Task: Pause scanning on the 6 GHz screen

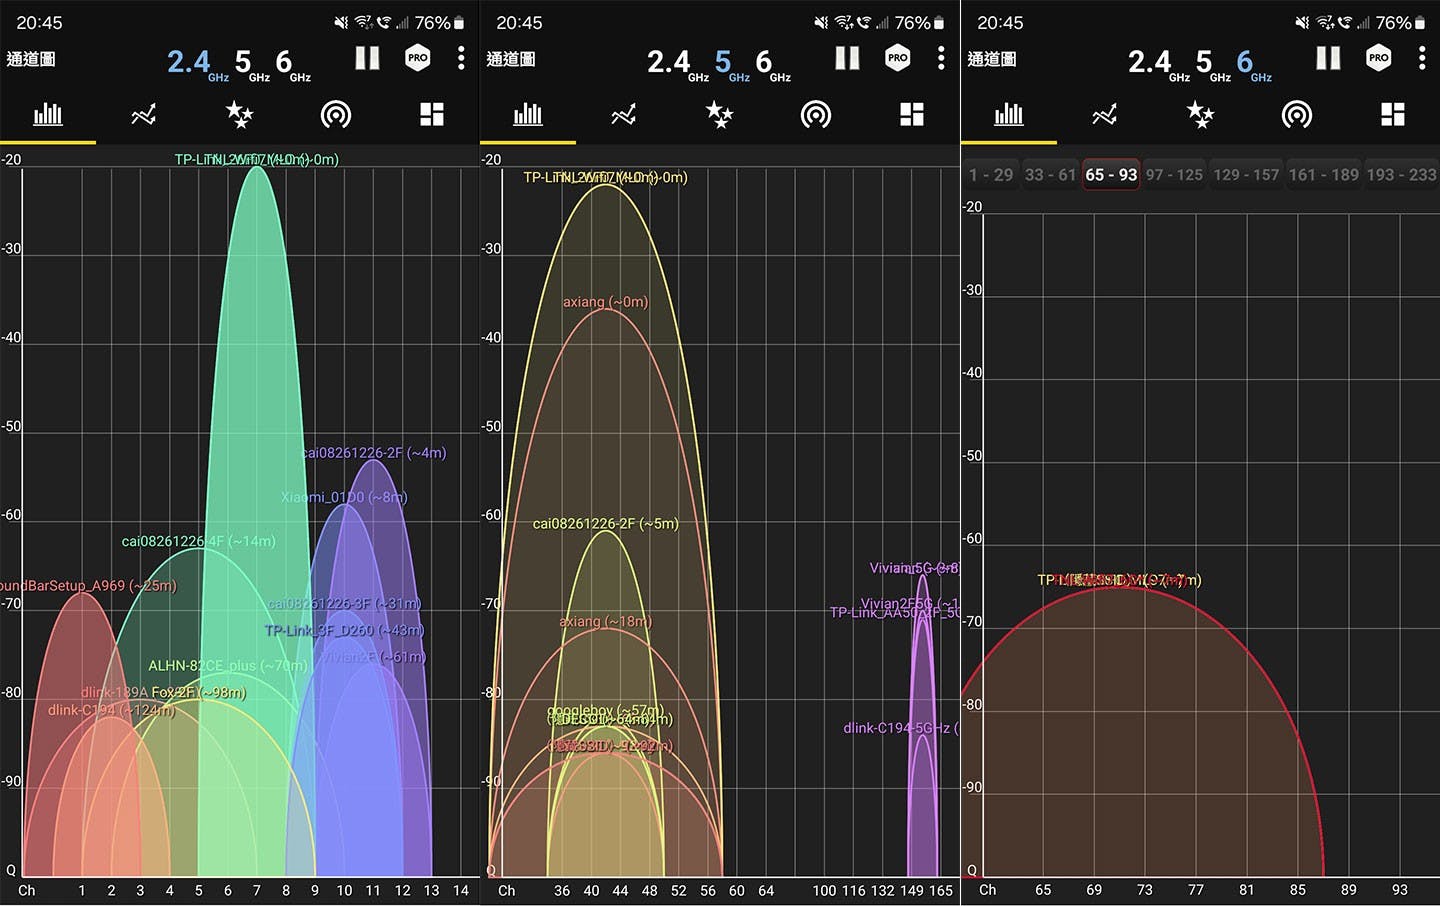Action: pyautogui.click(x=1328, y=59)
